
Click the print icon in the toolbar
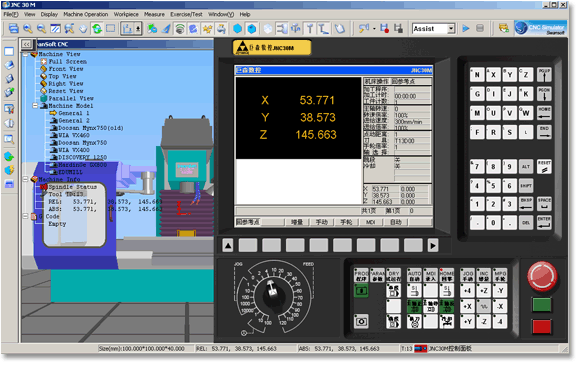pyautogui.click(x=13, y=29)
